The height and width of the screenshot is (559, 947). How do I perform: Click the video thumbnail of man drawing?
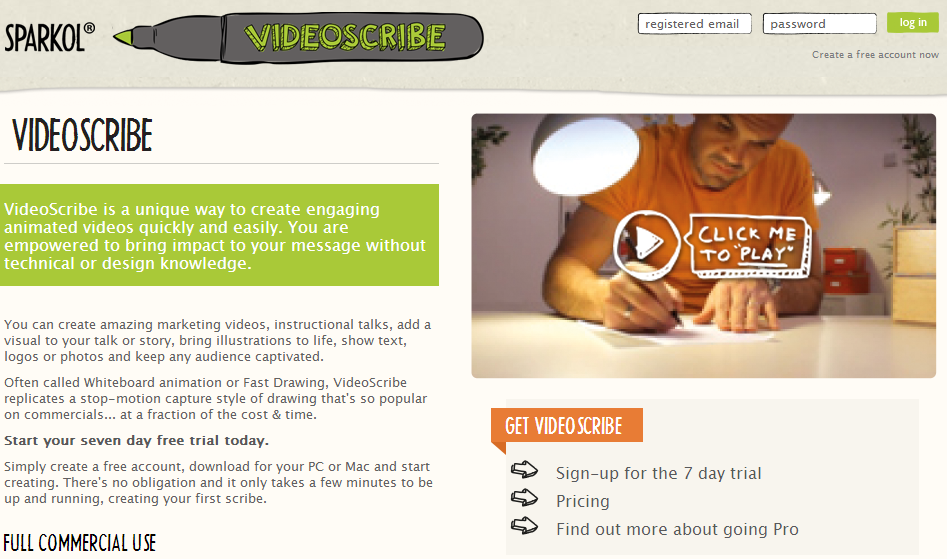(x=704, y=246)
